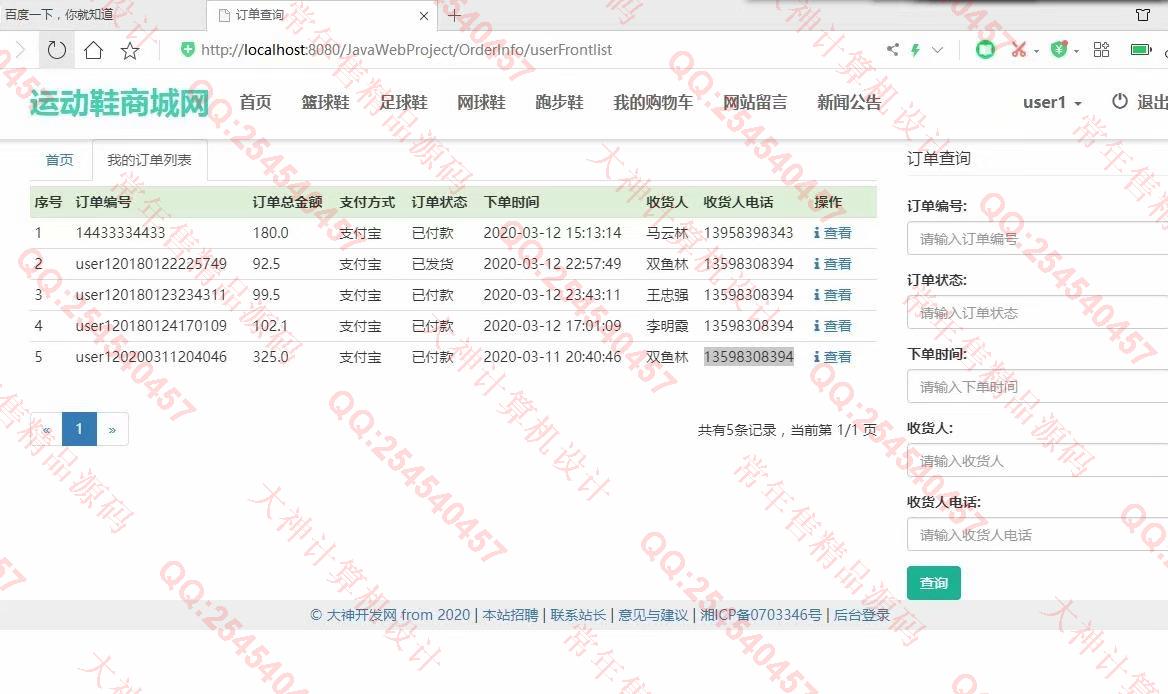Click the 首页 breadcrumb tab
This screenshot has width=1168, height=694.
point(60,160)
